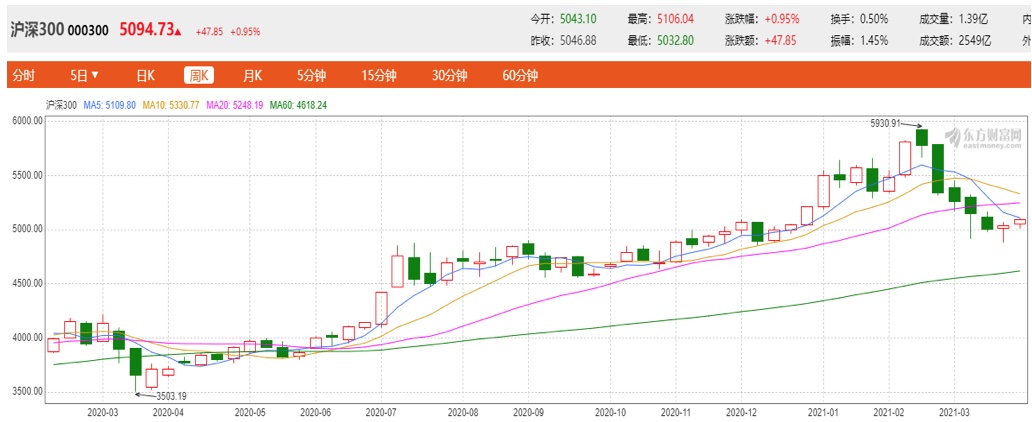Click the MA20 legend label
1032x422 pixels.
(x=234, y=104)
